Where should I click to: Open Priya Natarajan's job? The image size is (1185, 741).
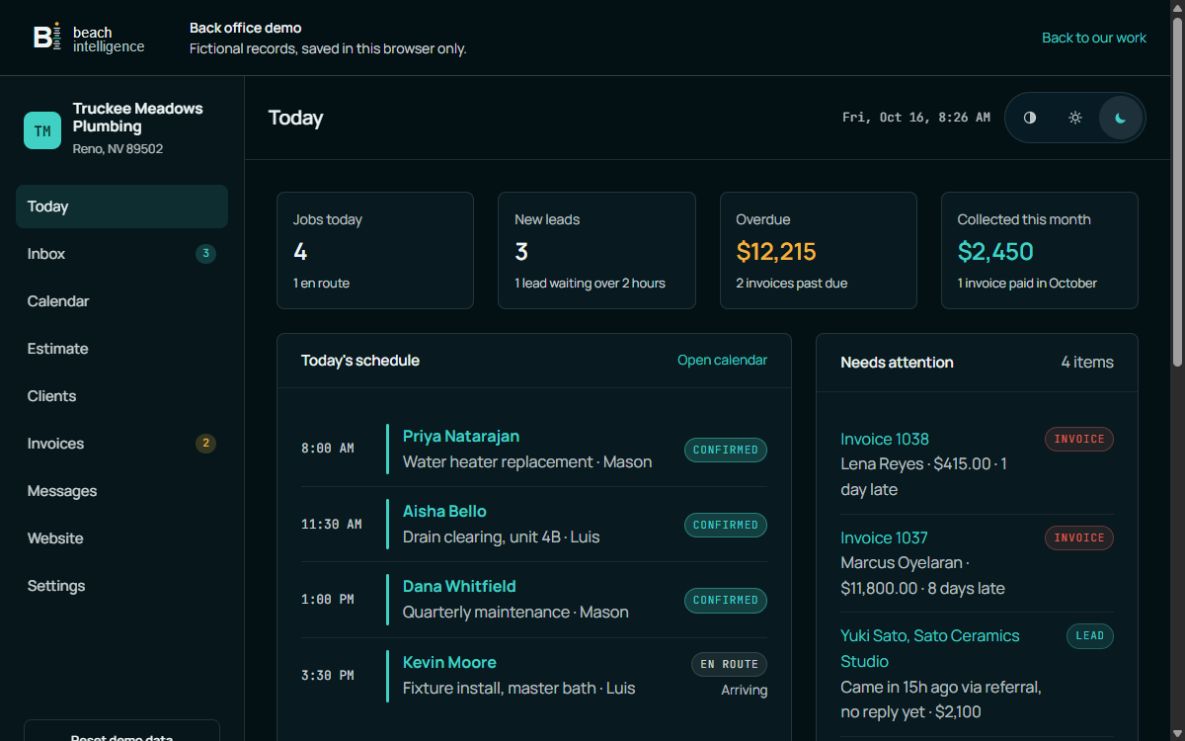pyautogui.click(x=460, y=436)
